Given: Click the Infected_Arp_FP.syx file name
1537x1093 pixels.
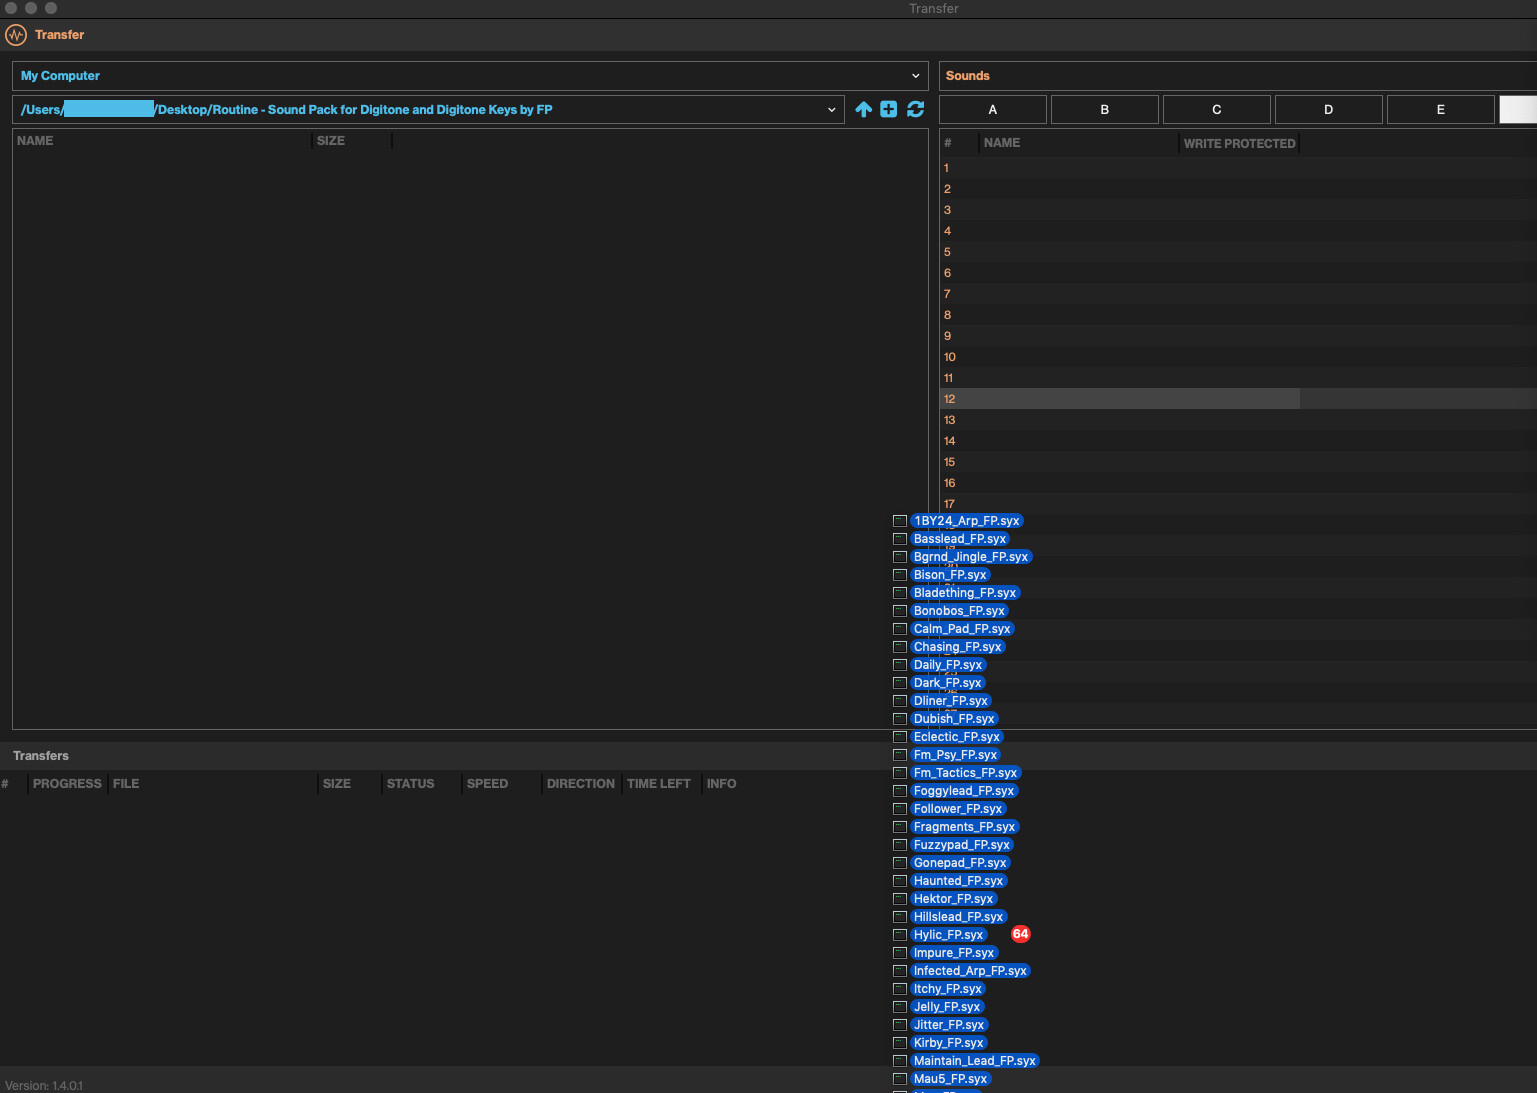Looking at the screenshot, I should pyautogui.click(x=971, y=971).
